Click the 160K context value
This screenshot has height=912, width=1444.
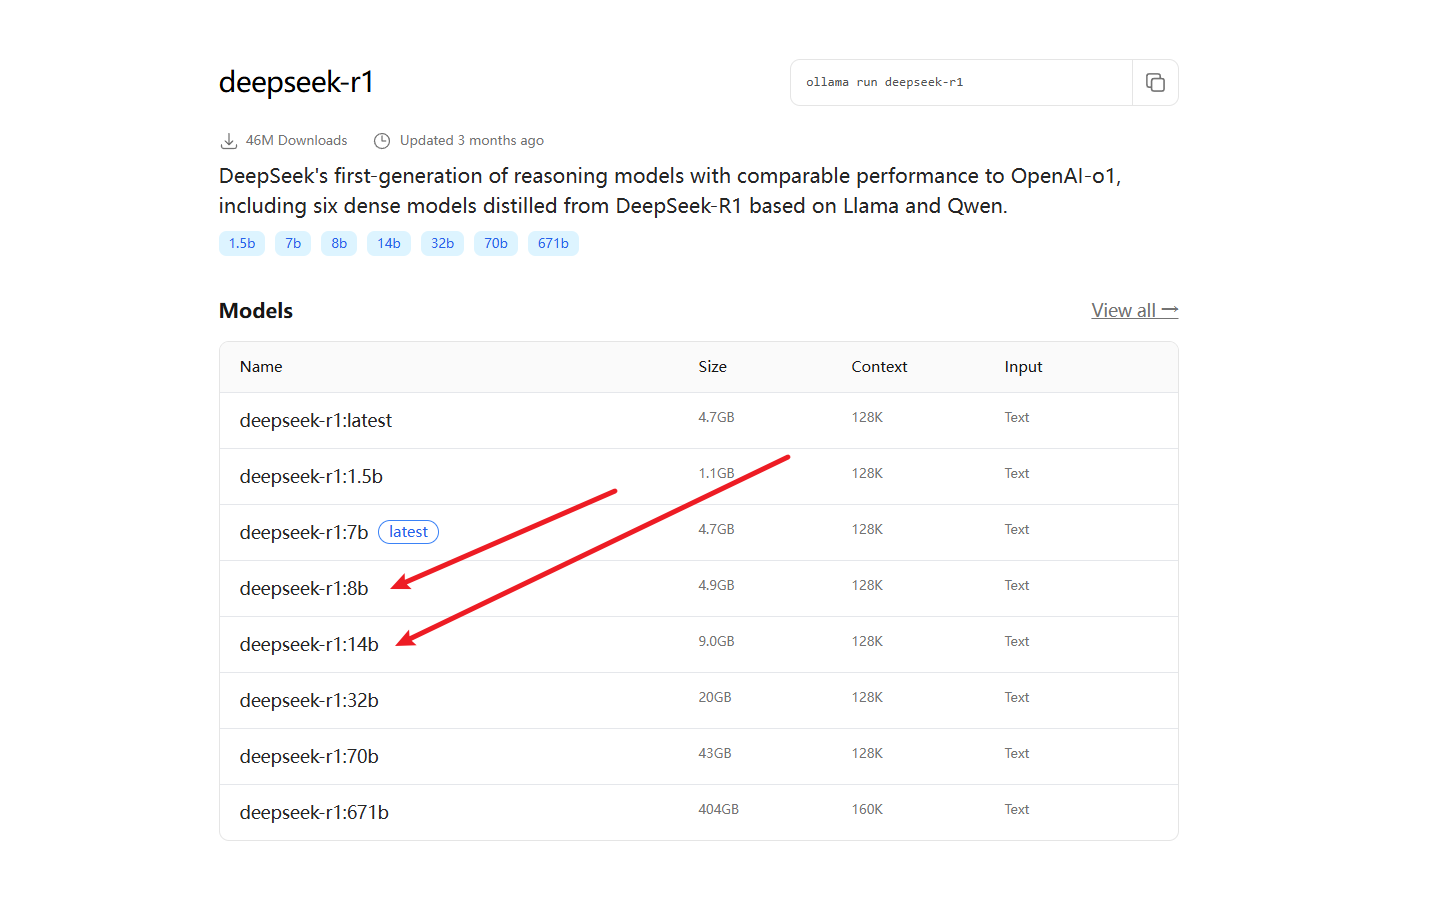pyautogui.click(x=867, y=809)
